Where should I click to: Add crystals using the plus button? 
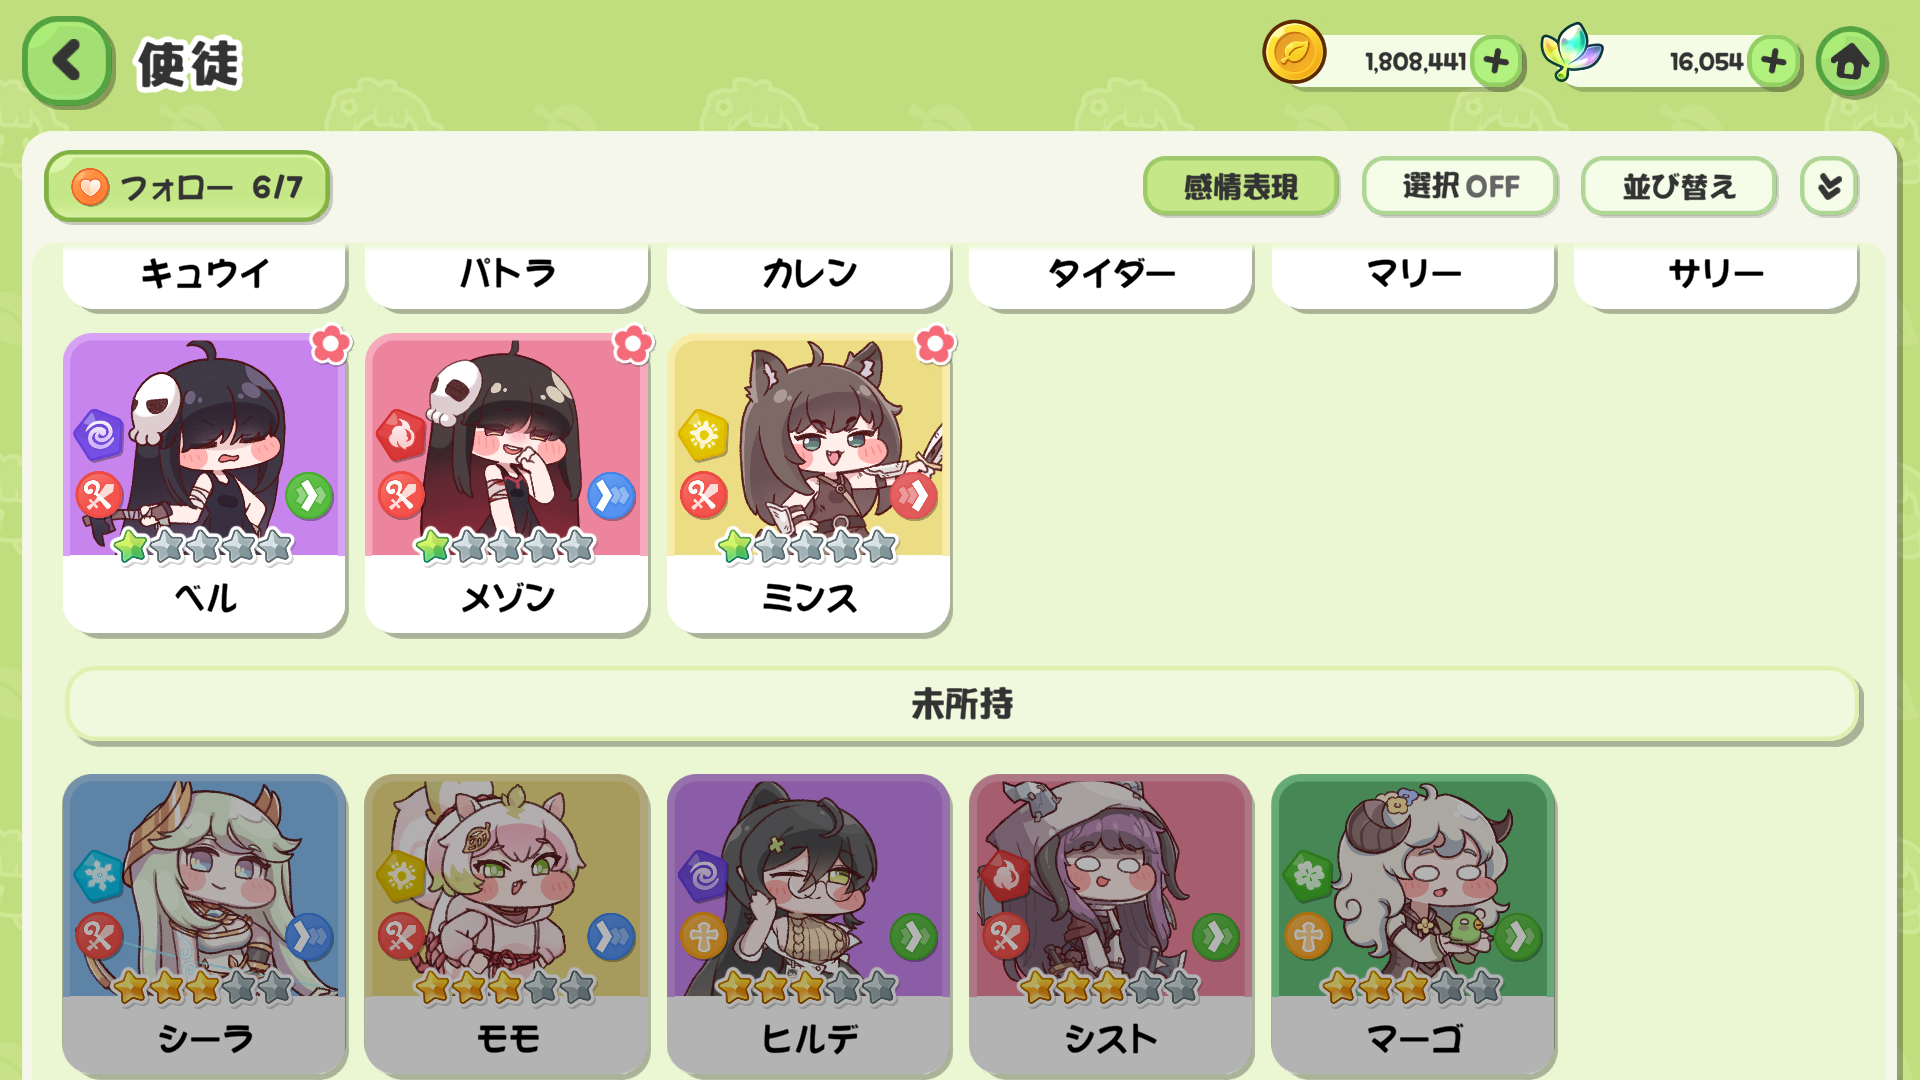pos(1774,62)
